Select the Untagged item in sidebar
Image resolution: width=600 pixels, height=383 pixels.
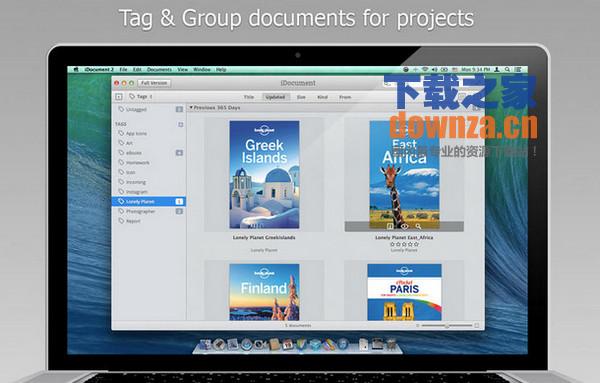pos(149,109)
